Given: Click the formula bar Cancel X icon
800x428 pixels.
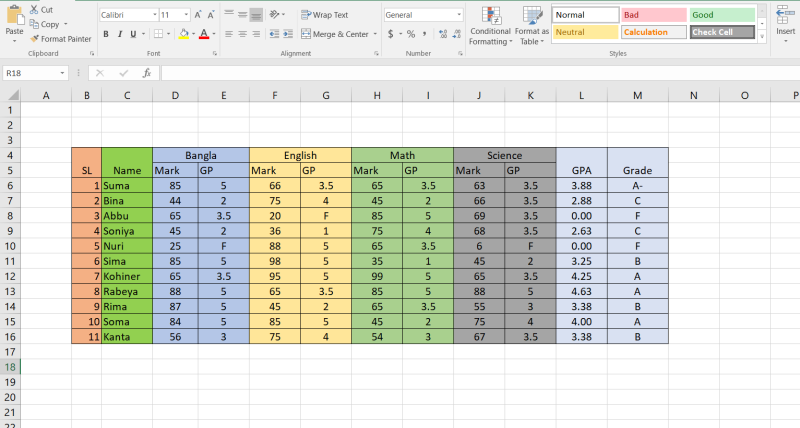Looking at the screenshot, I should coord(100,73).
